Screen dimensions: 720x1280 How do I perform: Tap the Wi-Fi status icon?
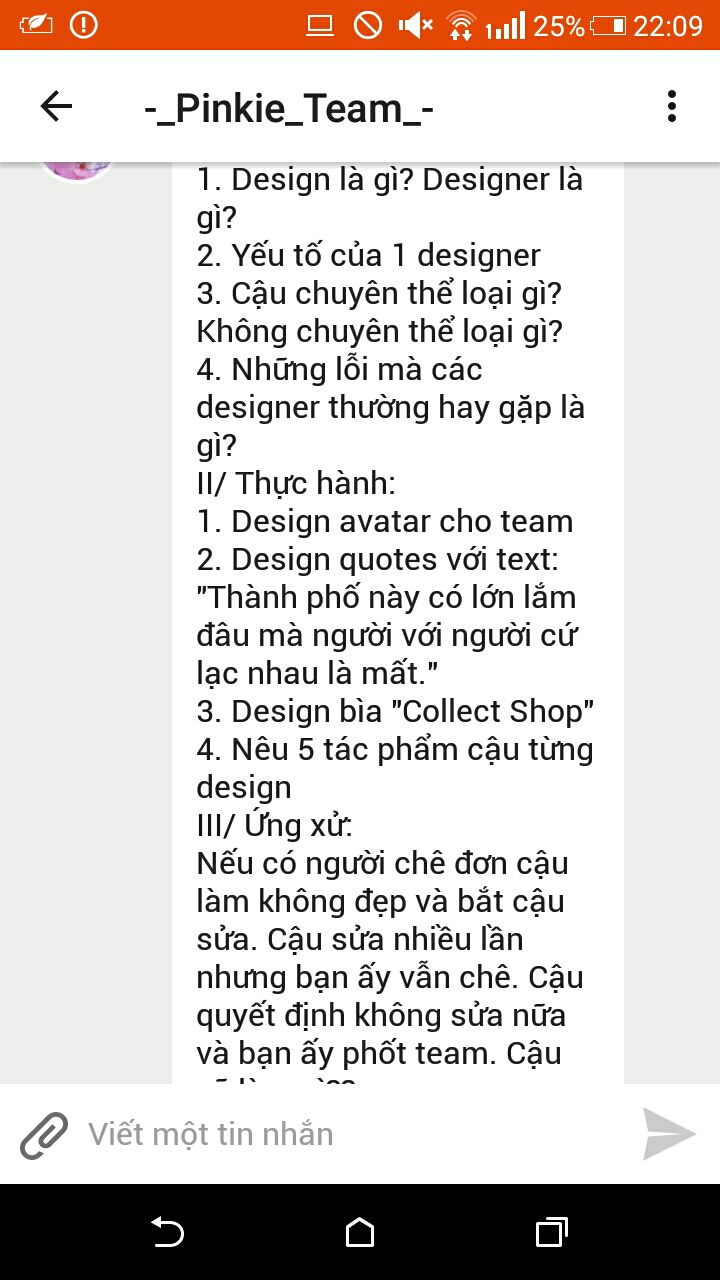click(x=460, y=25)
